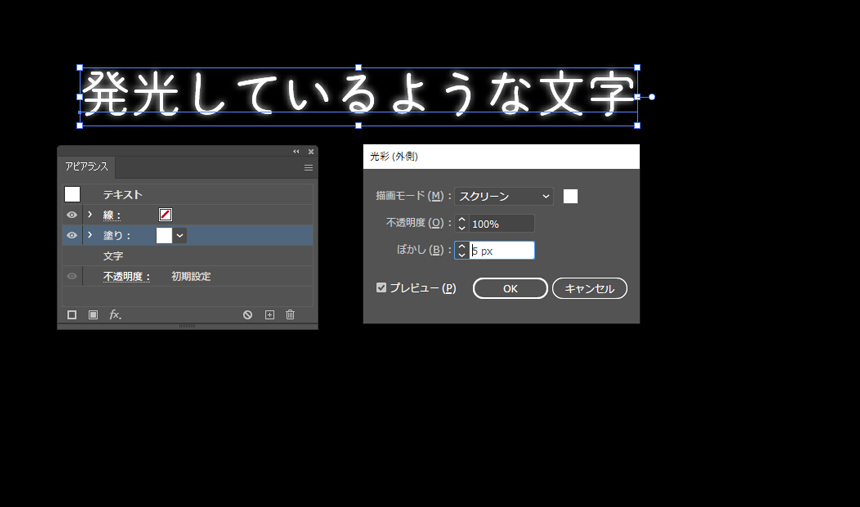The width and height of the screenshot is (860, 507).
Task: Close the Appearance panel
Action: pyautogui.click(x=311, y=151)
